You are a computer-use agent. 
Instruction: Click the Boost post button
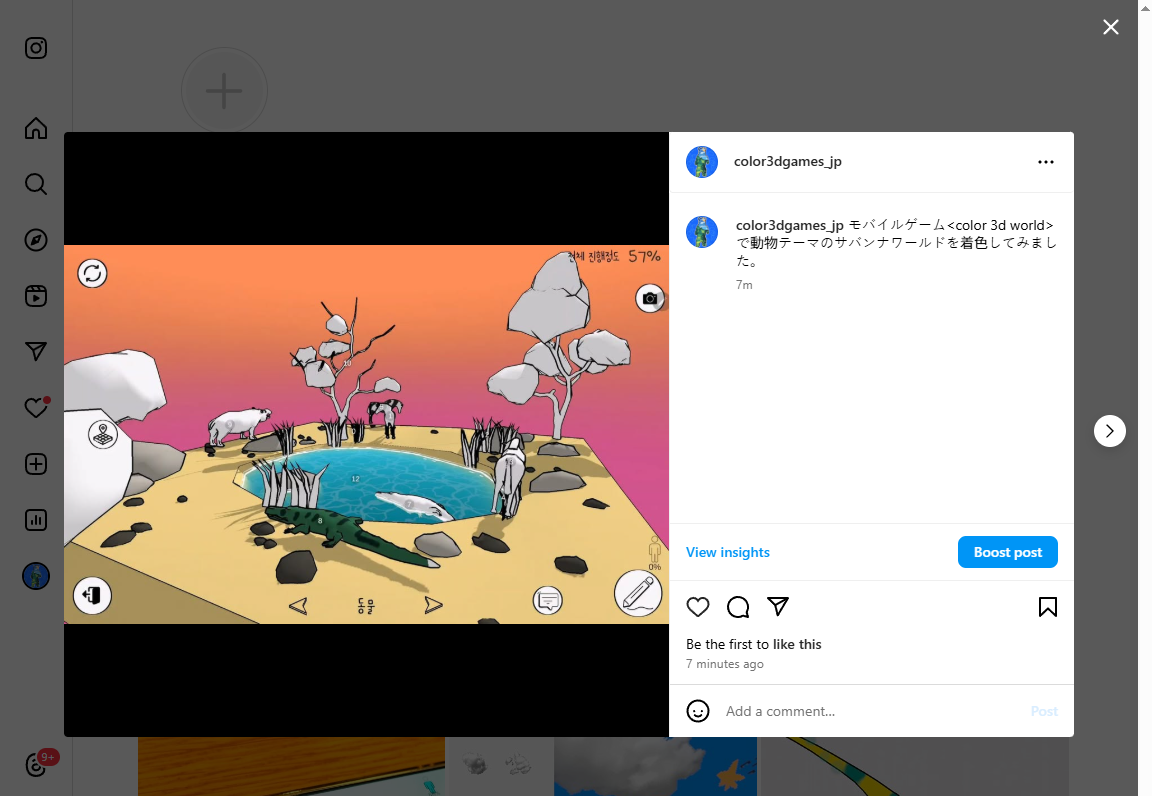tap(1007, 552)
